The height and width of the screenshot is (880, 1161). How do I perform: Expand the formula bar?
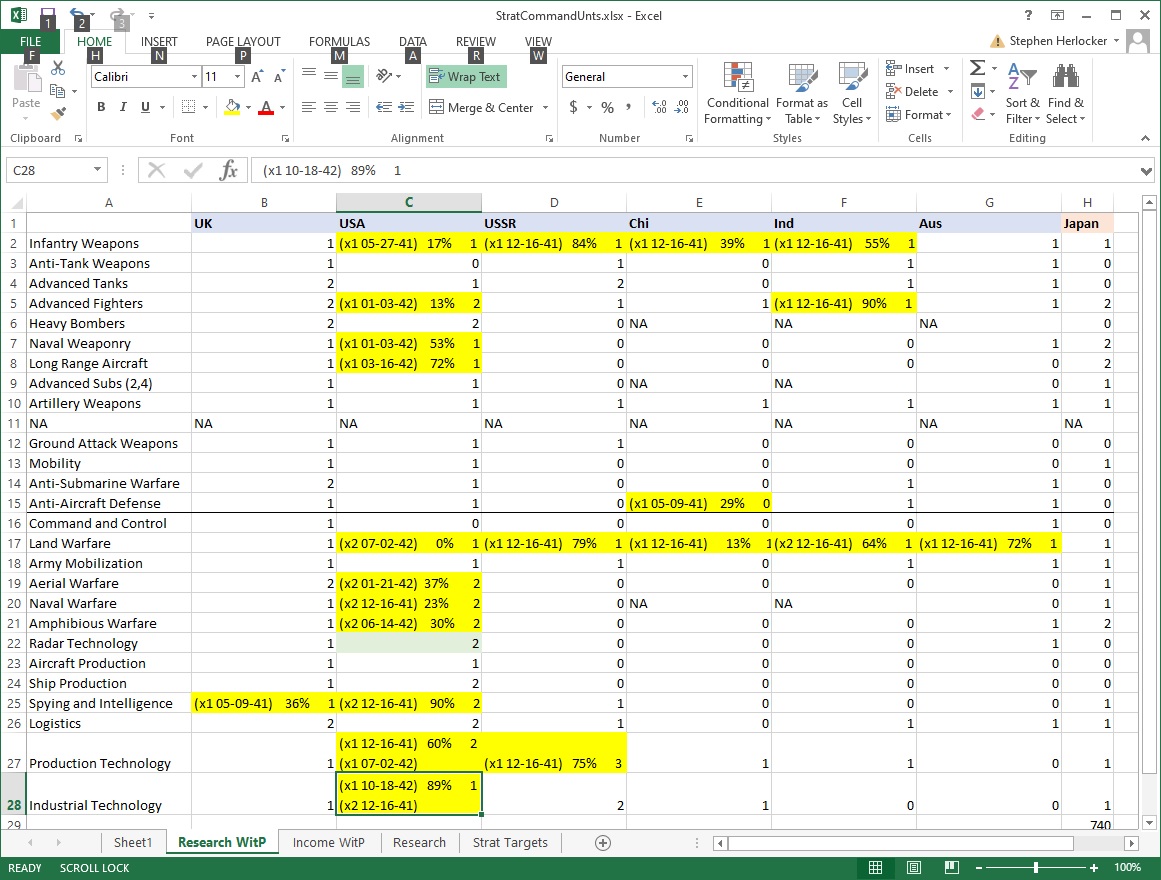(x=1146, y=171)
